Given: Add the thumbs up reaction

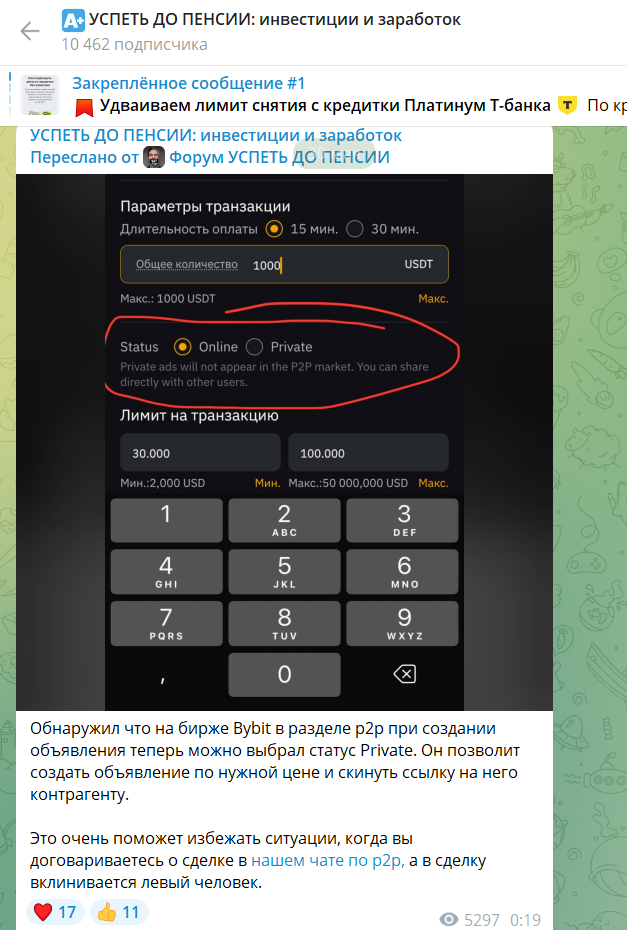Looking at the screenshot, I should (119, 912).
